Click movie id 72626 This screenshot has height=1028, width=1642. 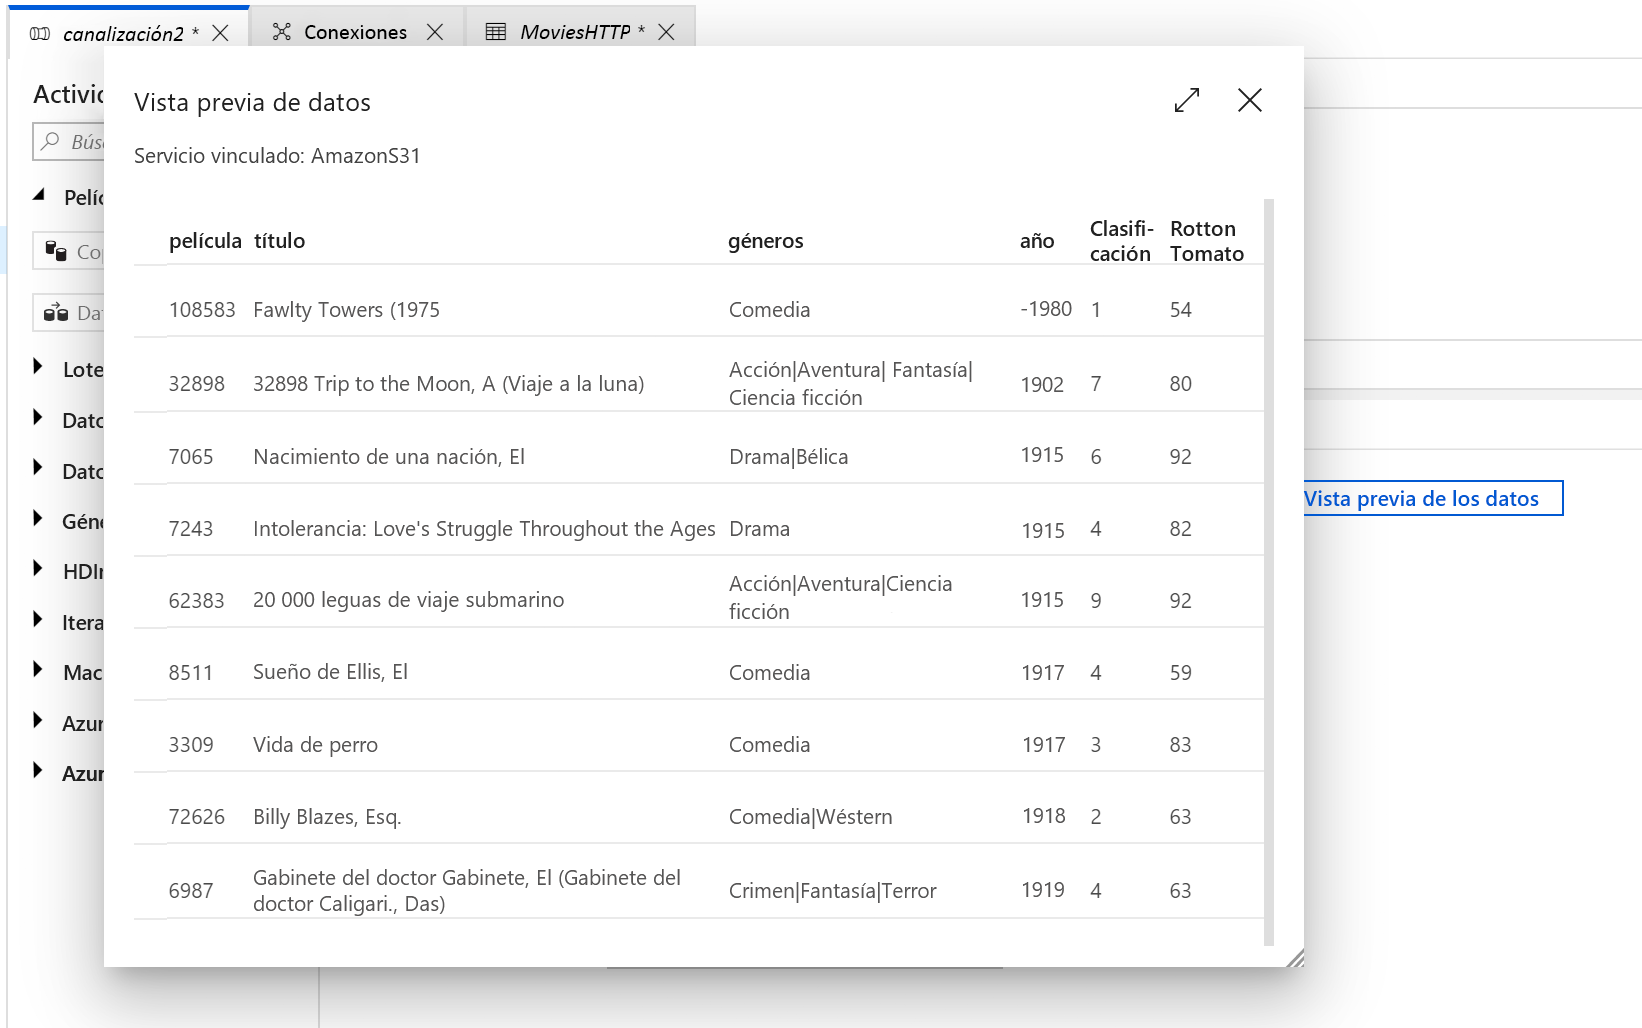(196, 817)
